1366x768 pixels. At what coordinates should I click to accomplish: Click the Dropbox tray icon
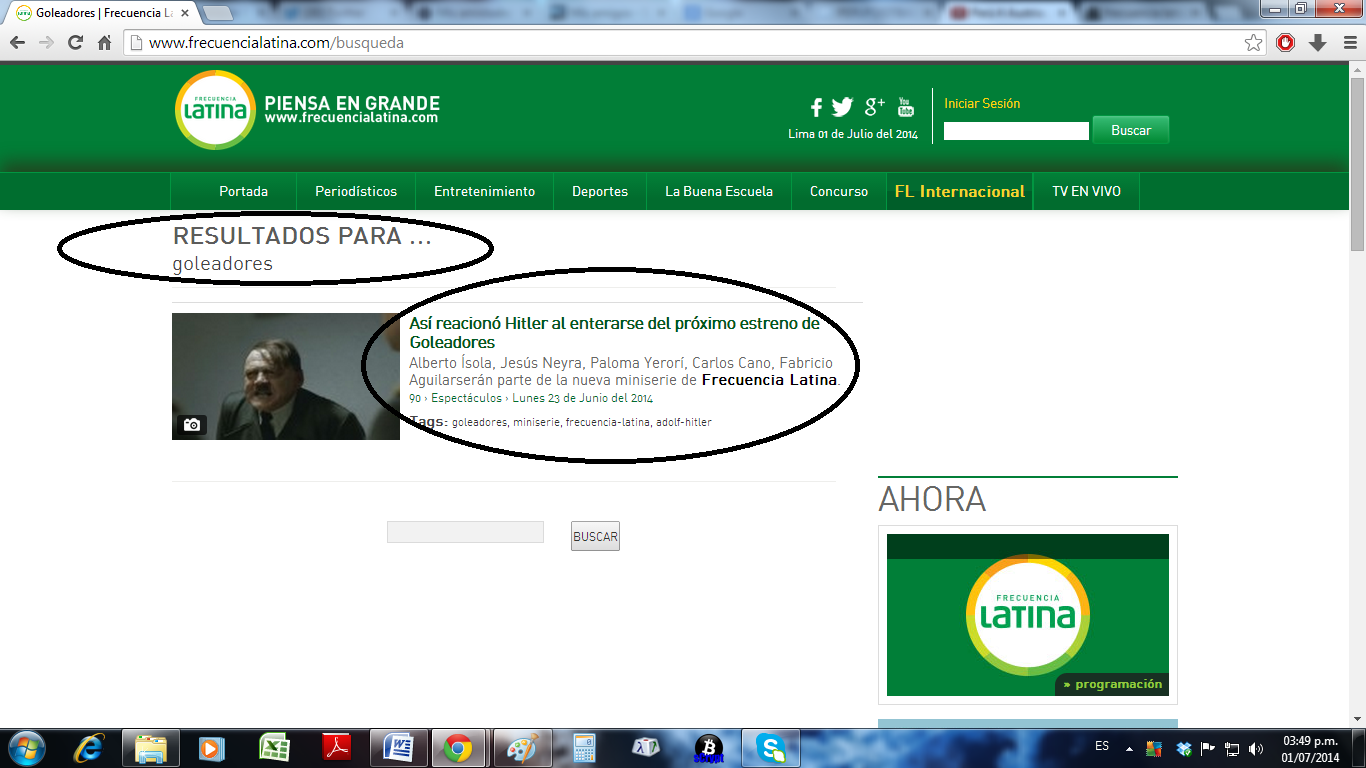click(1184, 748)
